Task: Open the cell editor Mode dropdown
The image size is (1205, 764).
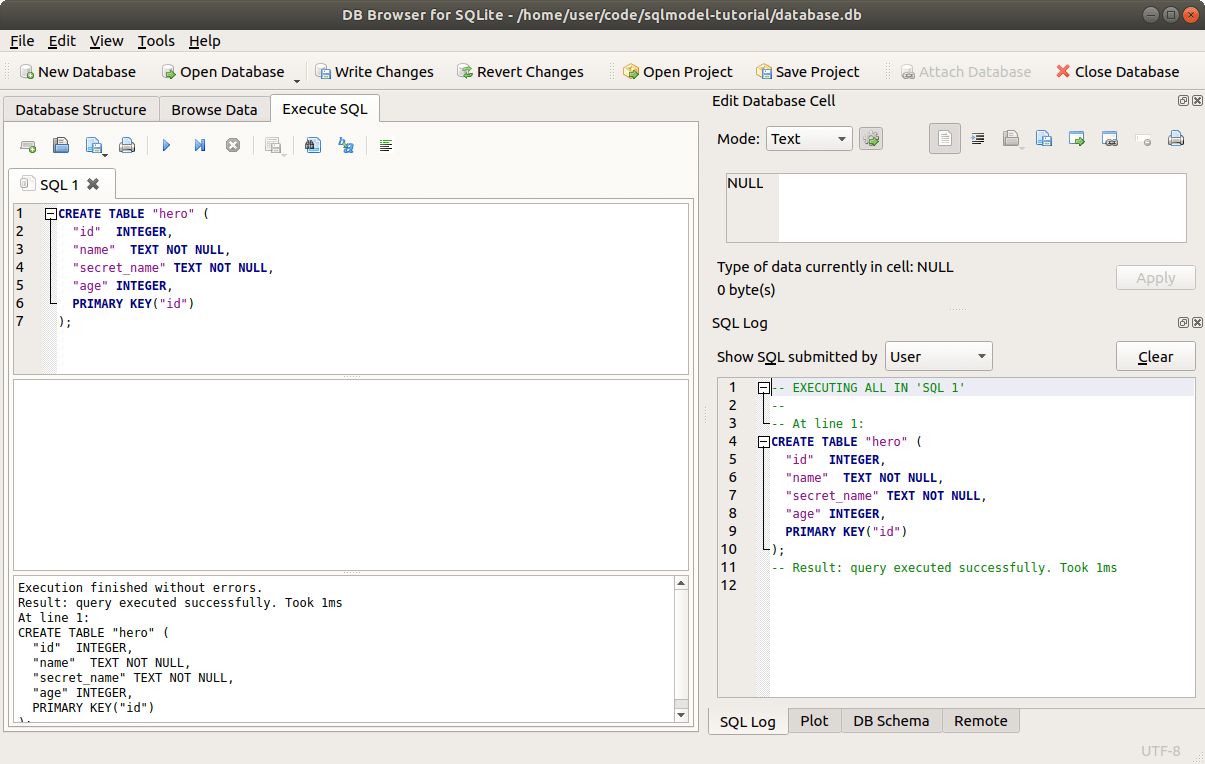Action: click(808, 138)
